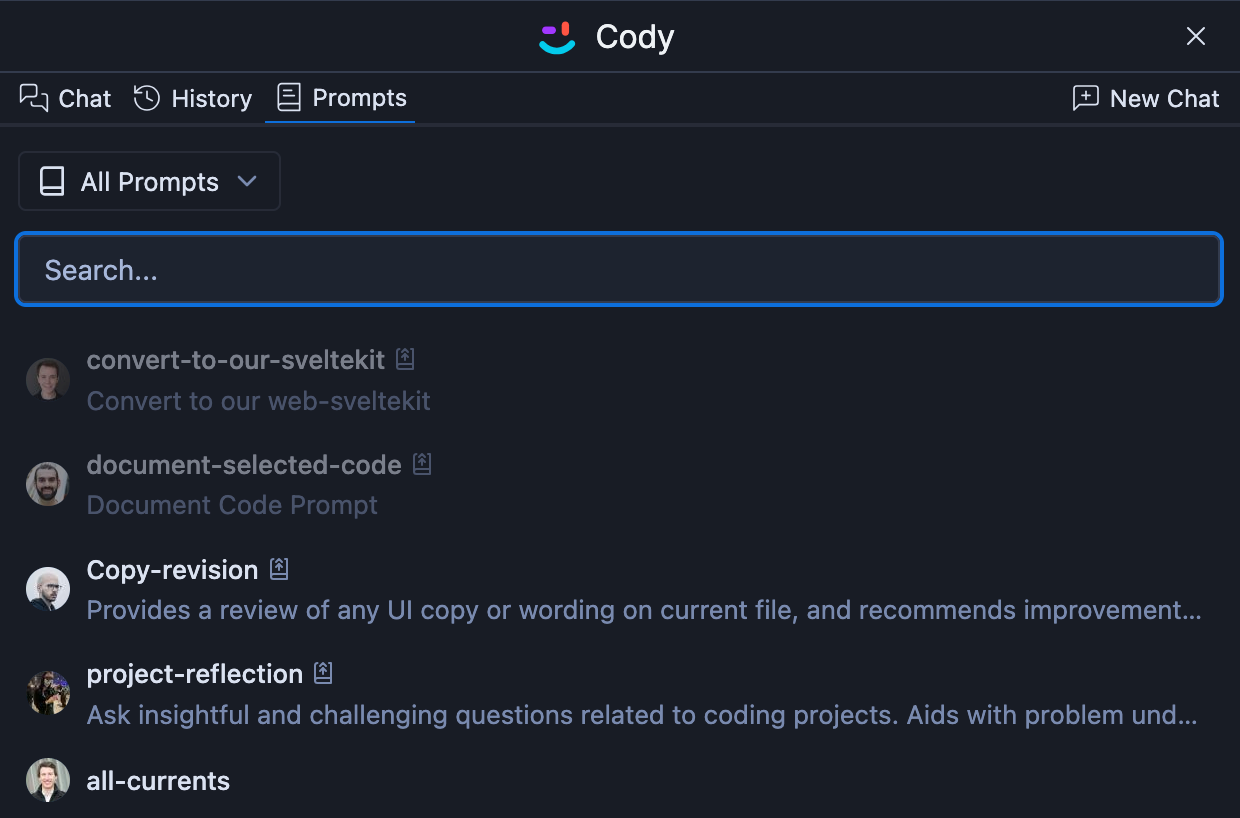Select the Prompts tab
Viewport: 1240px width, 818px height.
tap(341, 98)
